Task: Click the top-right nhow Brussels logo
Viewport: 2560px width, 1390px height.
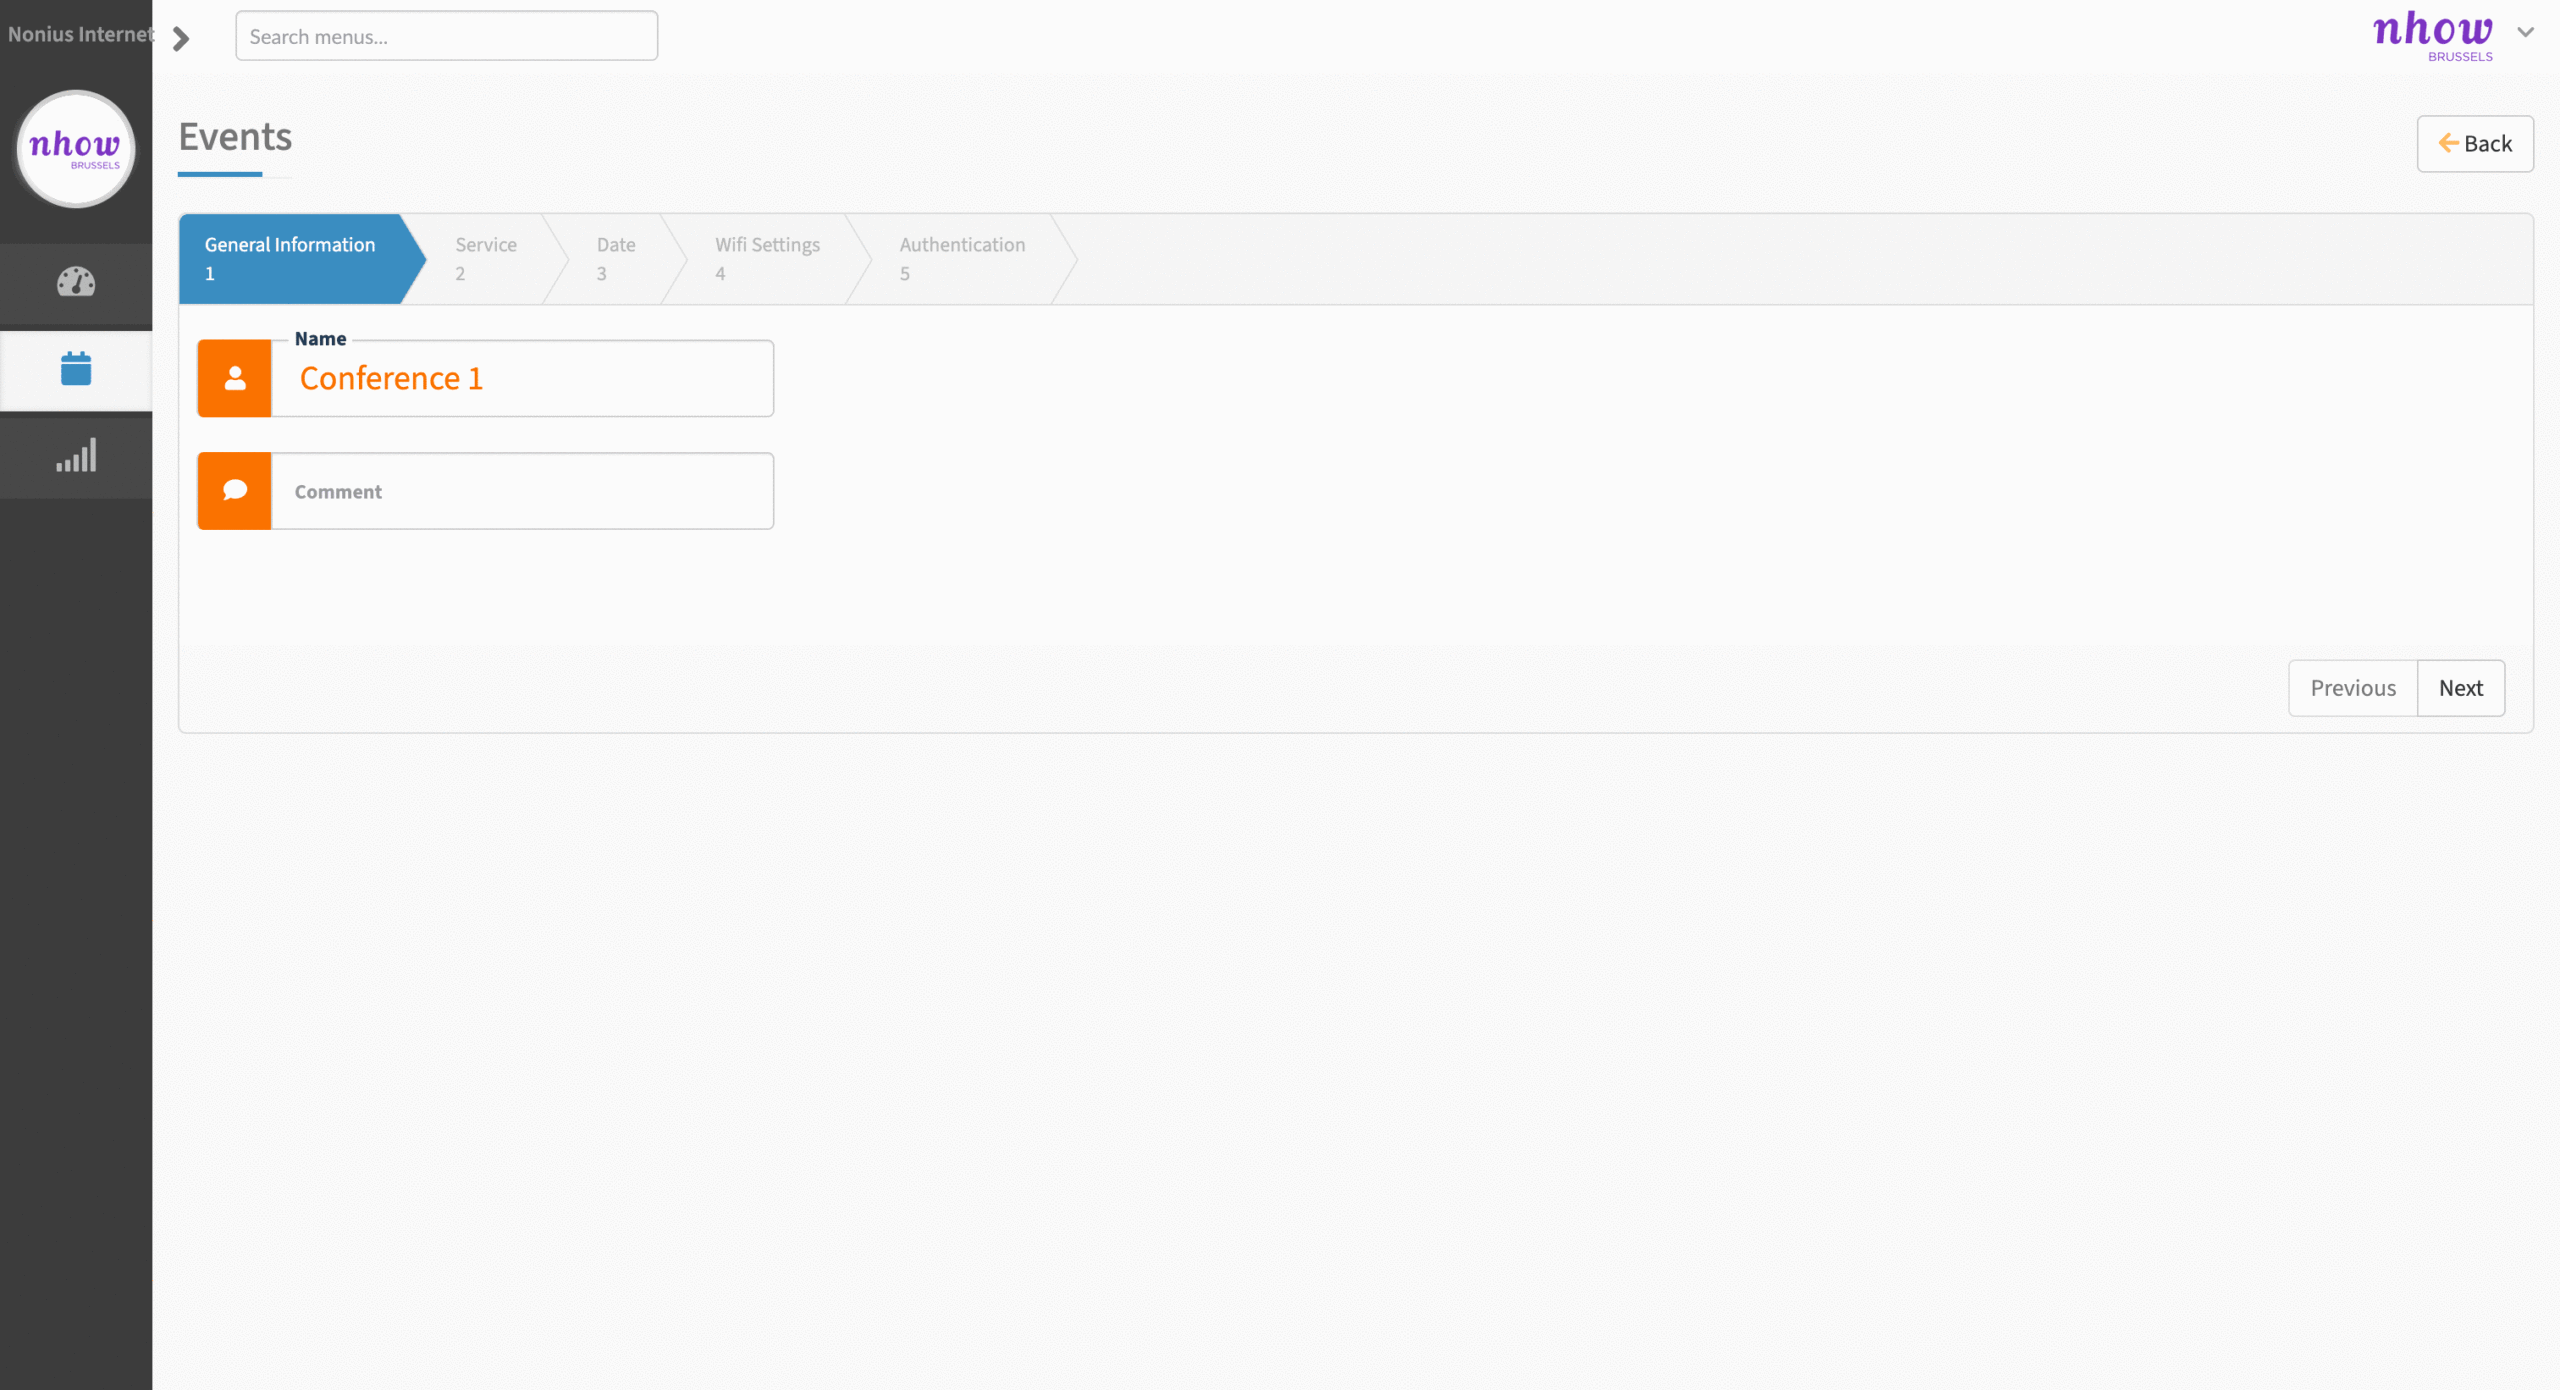Action: pyautogui.click(x=2433, y=36)
